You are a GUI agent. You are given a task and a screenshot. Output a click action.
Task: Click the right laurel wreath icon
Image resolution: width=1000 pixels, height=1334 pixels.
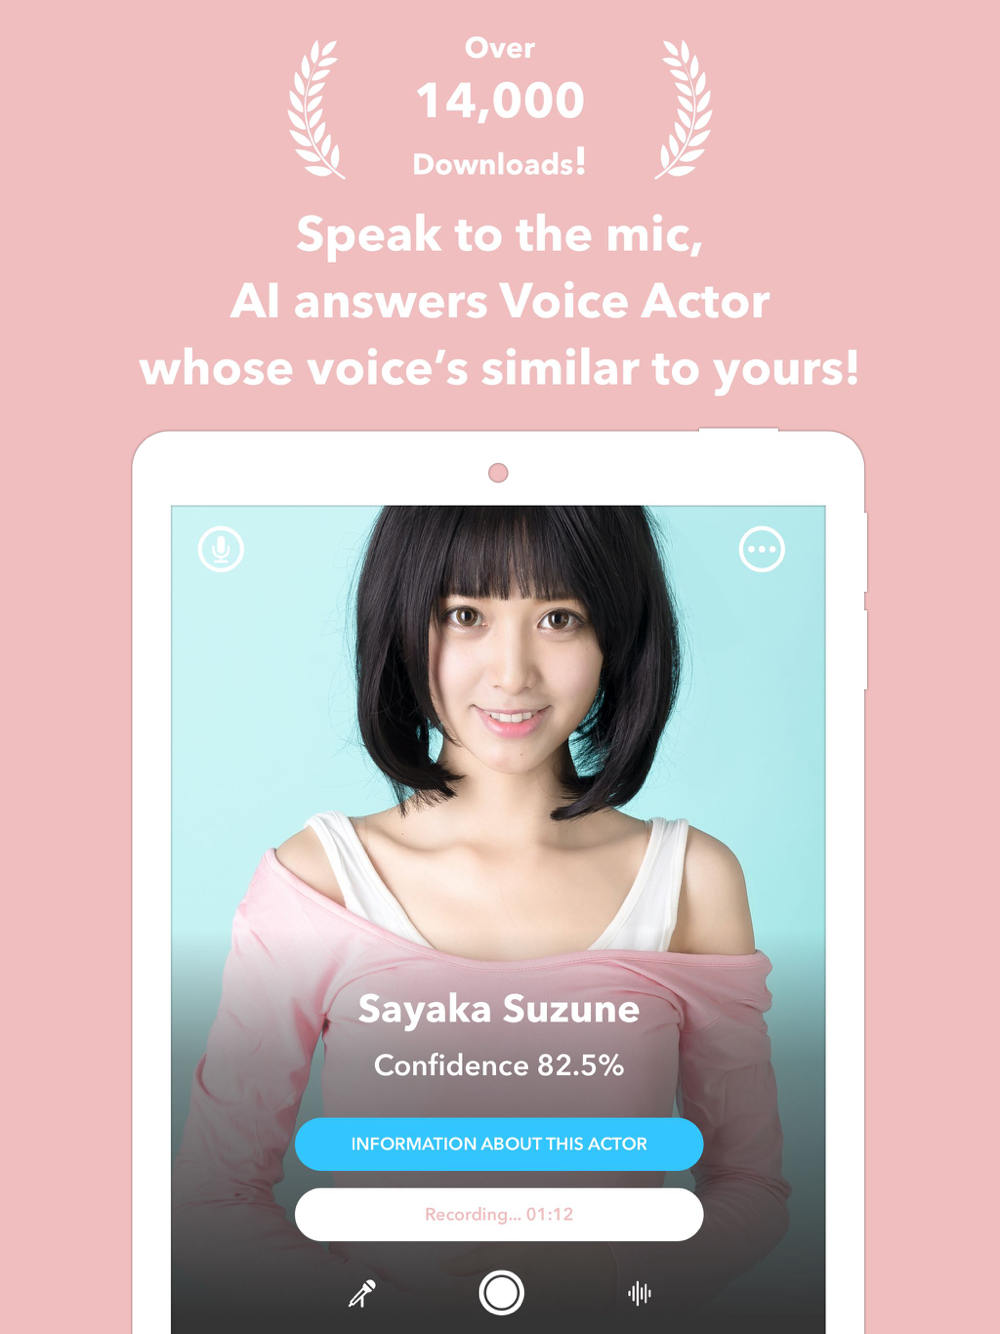pos(684,110)
